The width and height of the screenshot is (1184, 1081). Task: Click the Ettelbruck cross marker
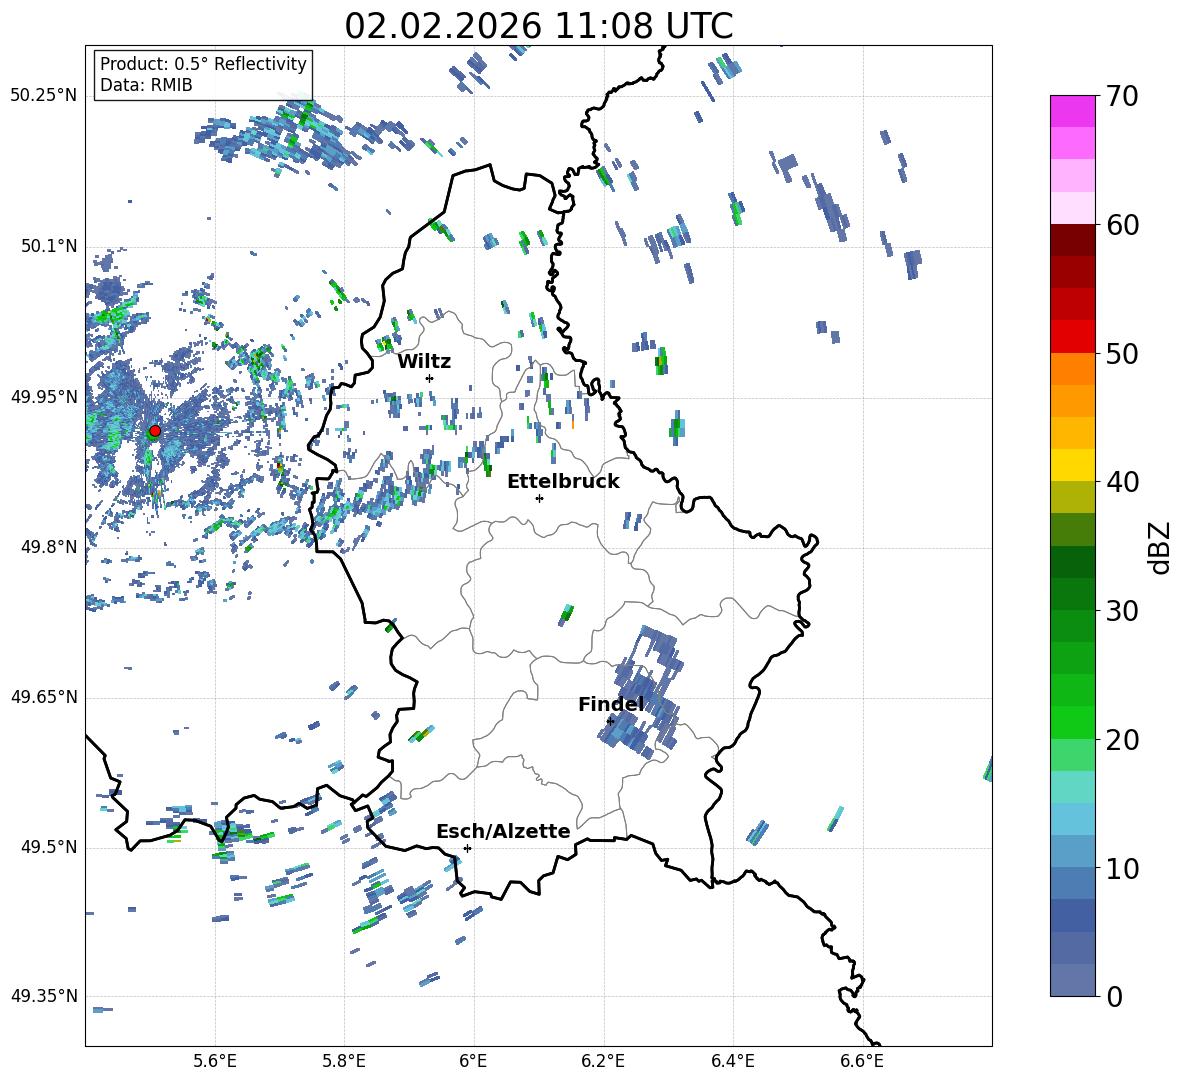point(539,498)
